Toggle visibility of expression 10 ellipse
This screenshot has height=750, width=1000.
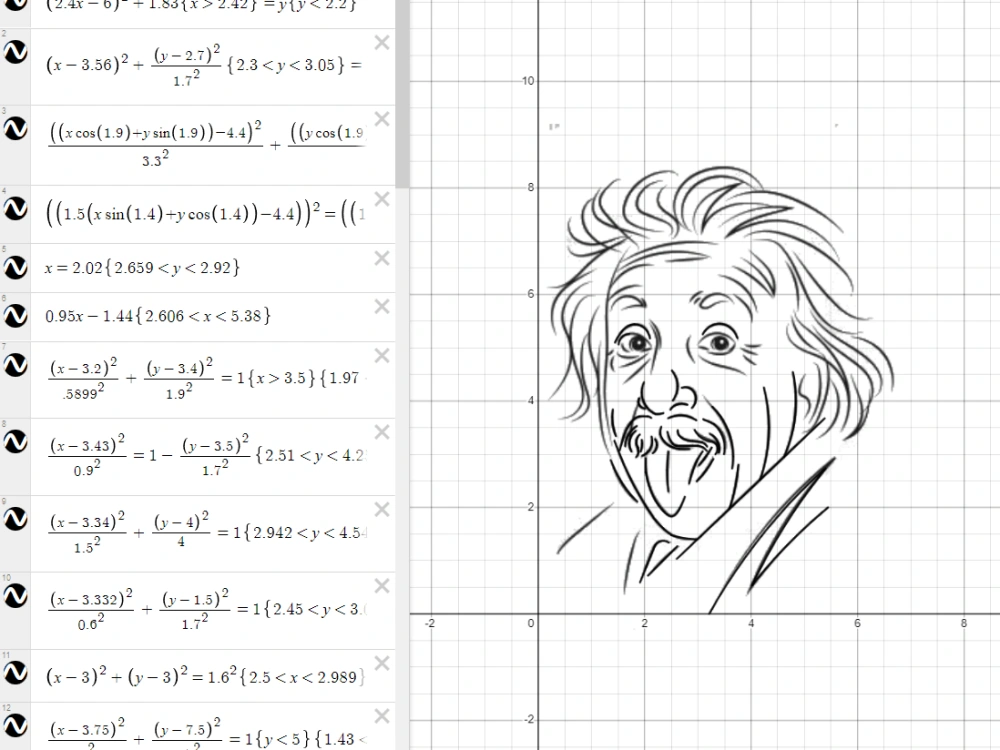point(15,596)
